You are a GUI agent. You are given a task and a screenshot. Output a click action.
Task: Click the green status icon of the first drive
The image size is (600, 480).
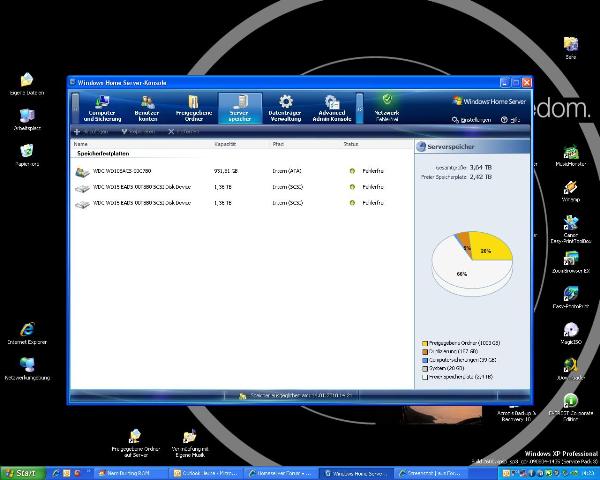(352, 171)
